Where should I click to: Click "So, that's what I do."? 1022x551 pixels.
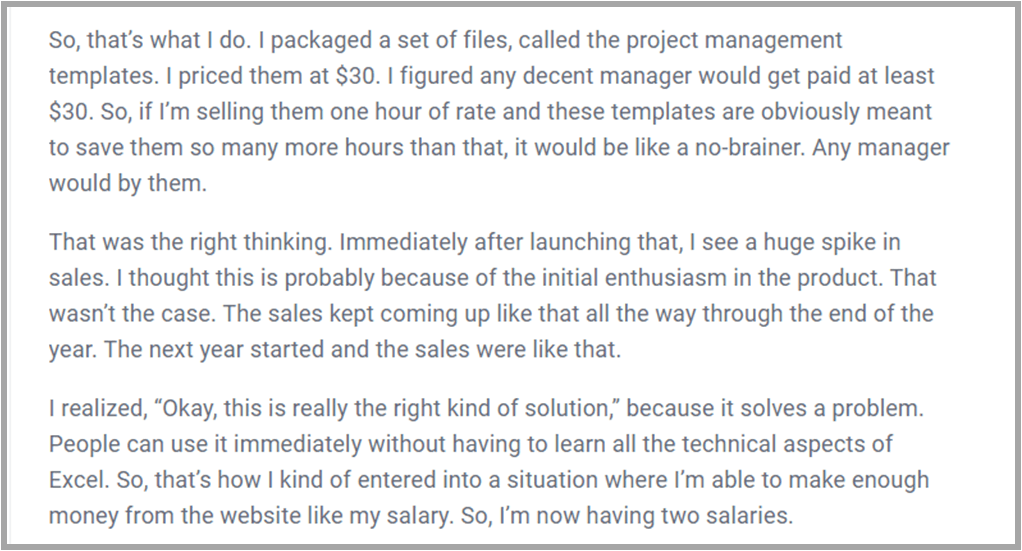coord(150,40)
